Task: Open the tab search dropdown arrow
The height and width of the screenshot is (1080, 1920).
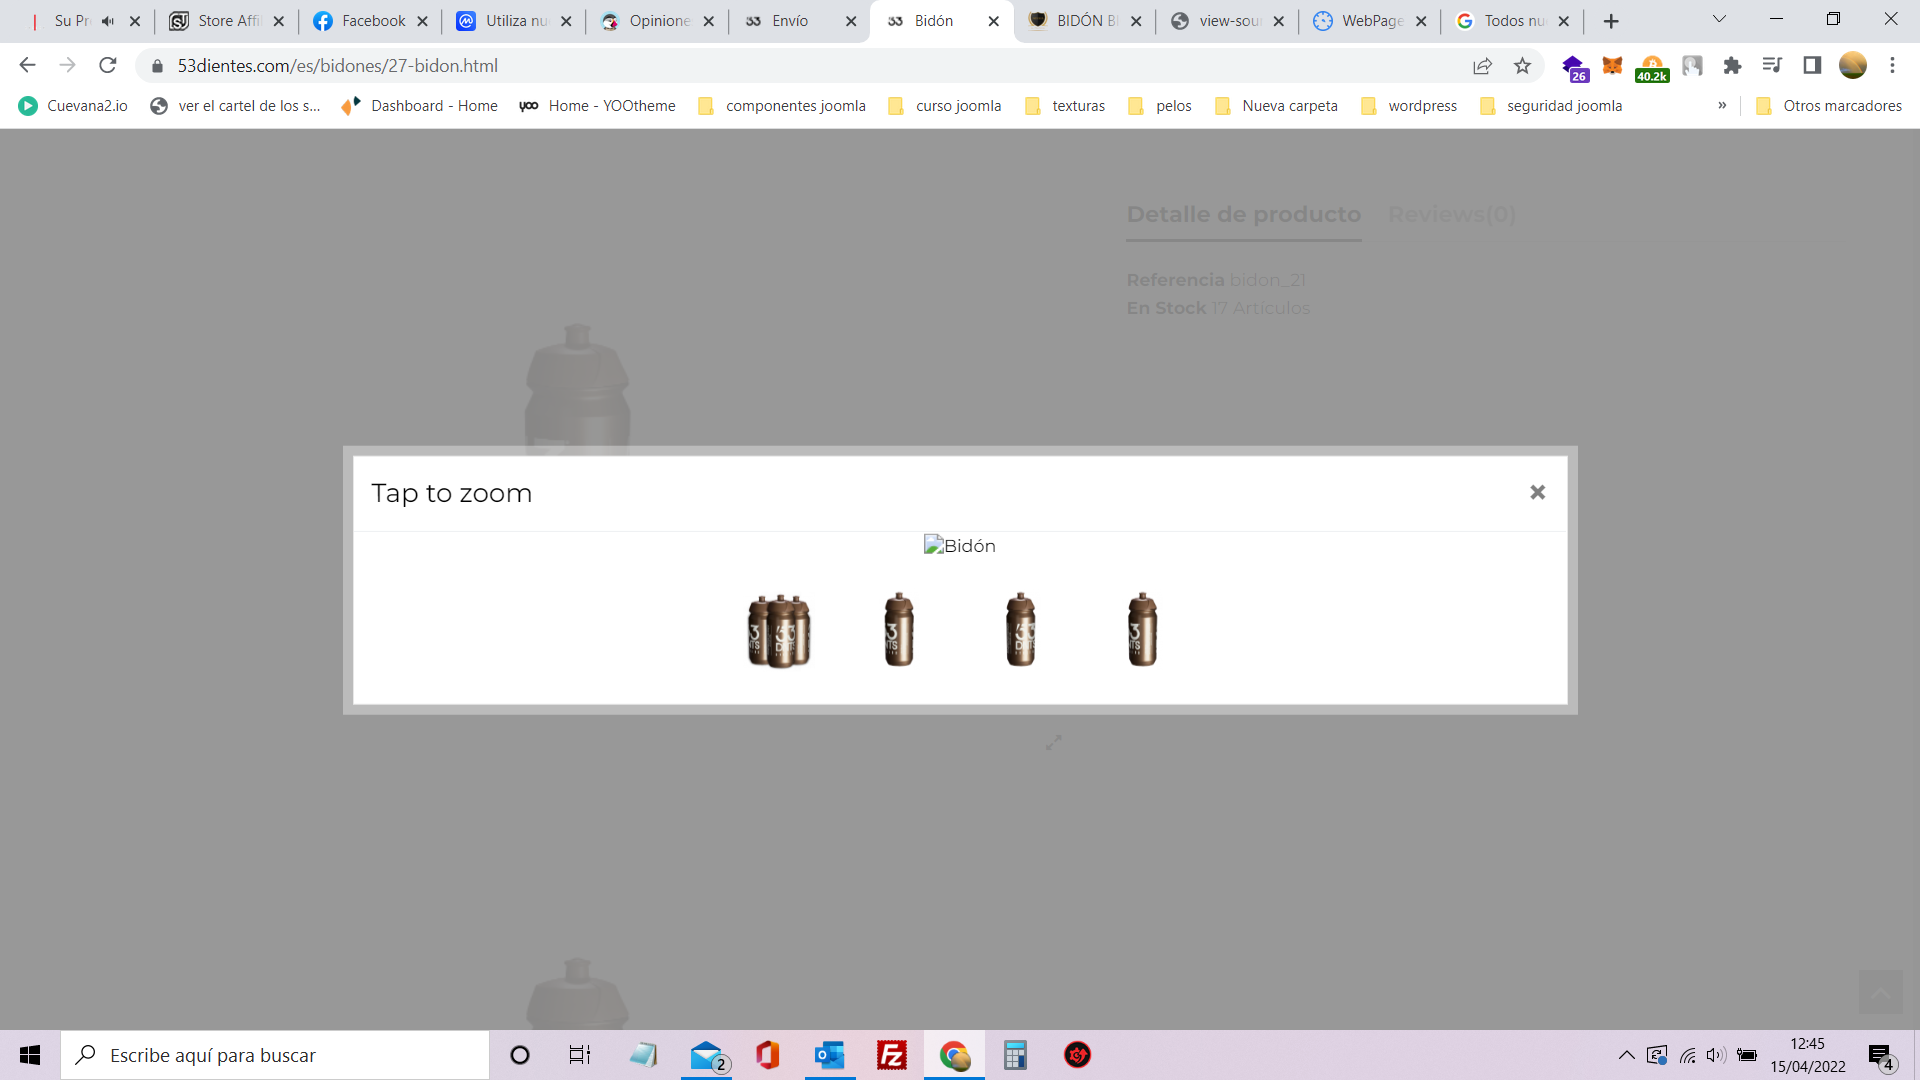Action: tap(1719, 19)
